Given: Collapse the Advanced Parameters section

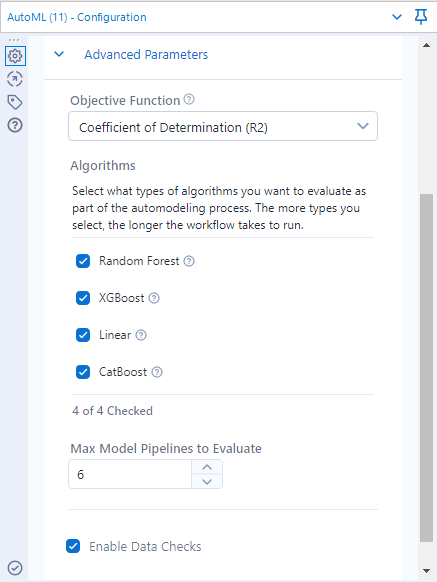Looking at the screenshot, I should [59, 54].
